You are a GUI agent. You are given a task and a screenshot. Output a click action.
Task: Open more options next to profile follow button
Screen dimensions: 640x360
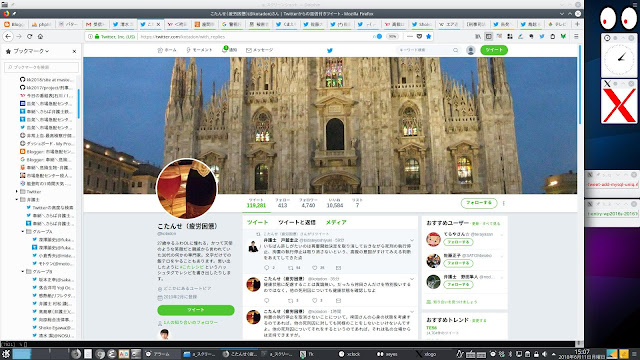[504, 203]
